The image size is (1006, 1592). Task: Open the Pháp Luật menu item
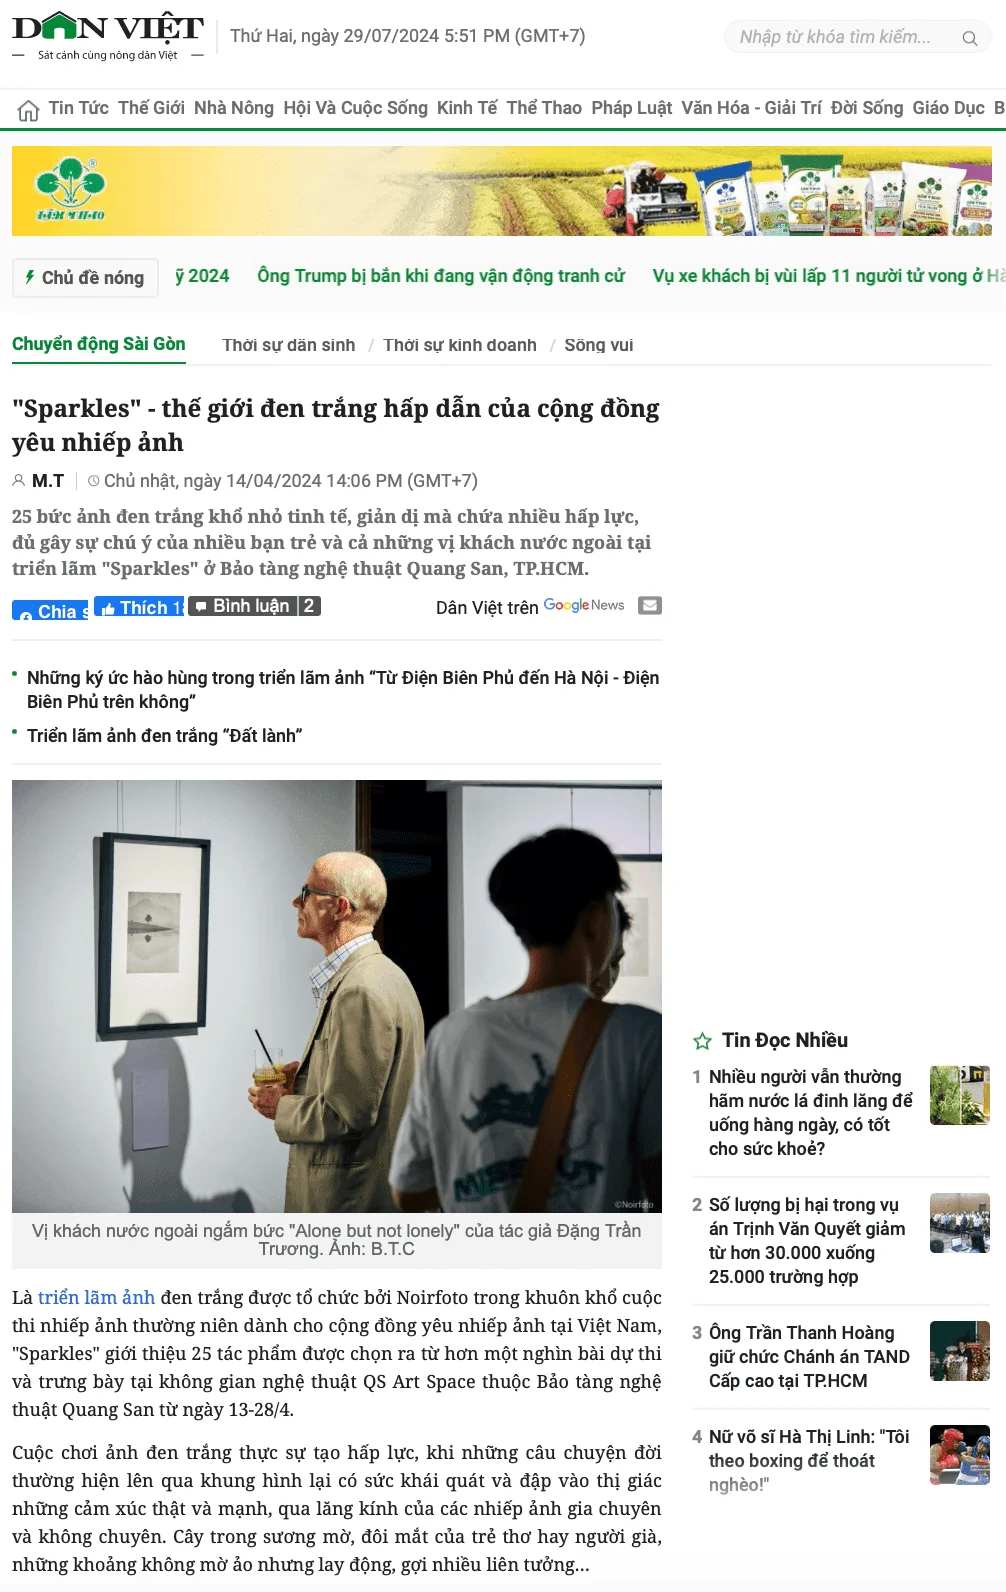pos(631,108)
